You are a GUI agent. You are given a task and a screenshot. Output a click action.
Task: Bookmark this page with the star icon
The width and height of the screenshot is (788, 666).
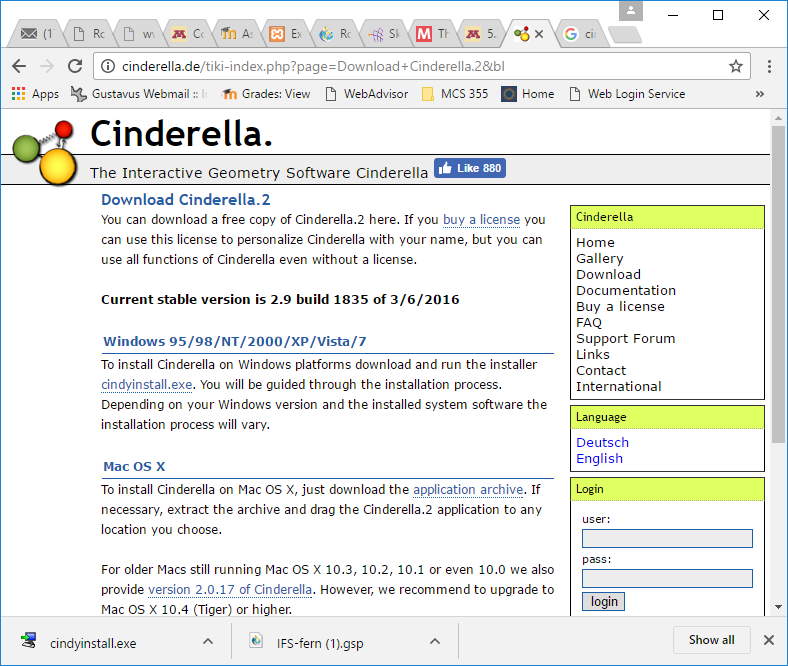coord(736,66)
